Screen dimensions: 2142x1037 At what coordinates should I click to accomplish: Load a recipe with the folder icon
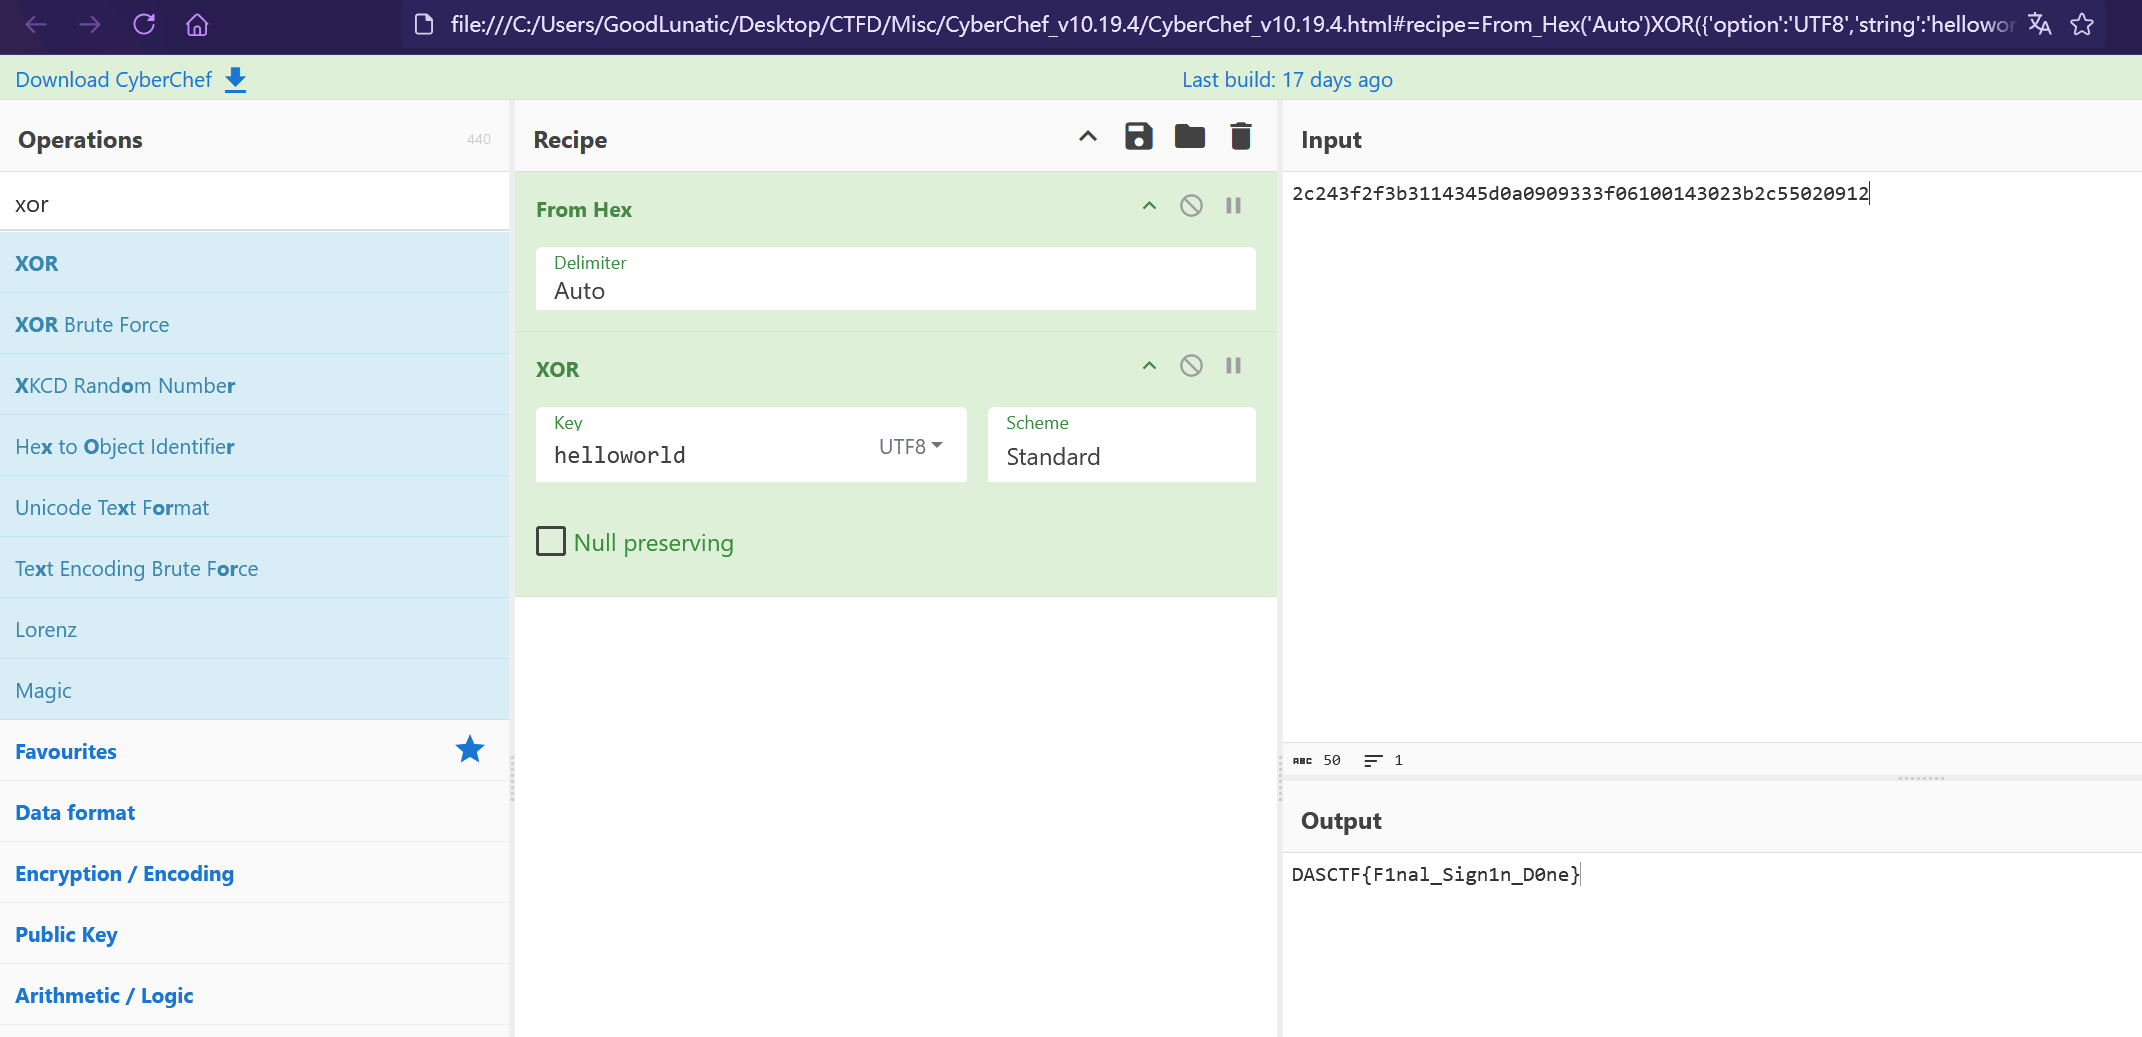click(x=1190, y=136)
